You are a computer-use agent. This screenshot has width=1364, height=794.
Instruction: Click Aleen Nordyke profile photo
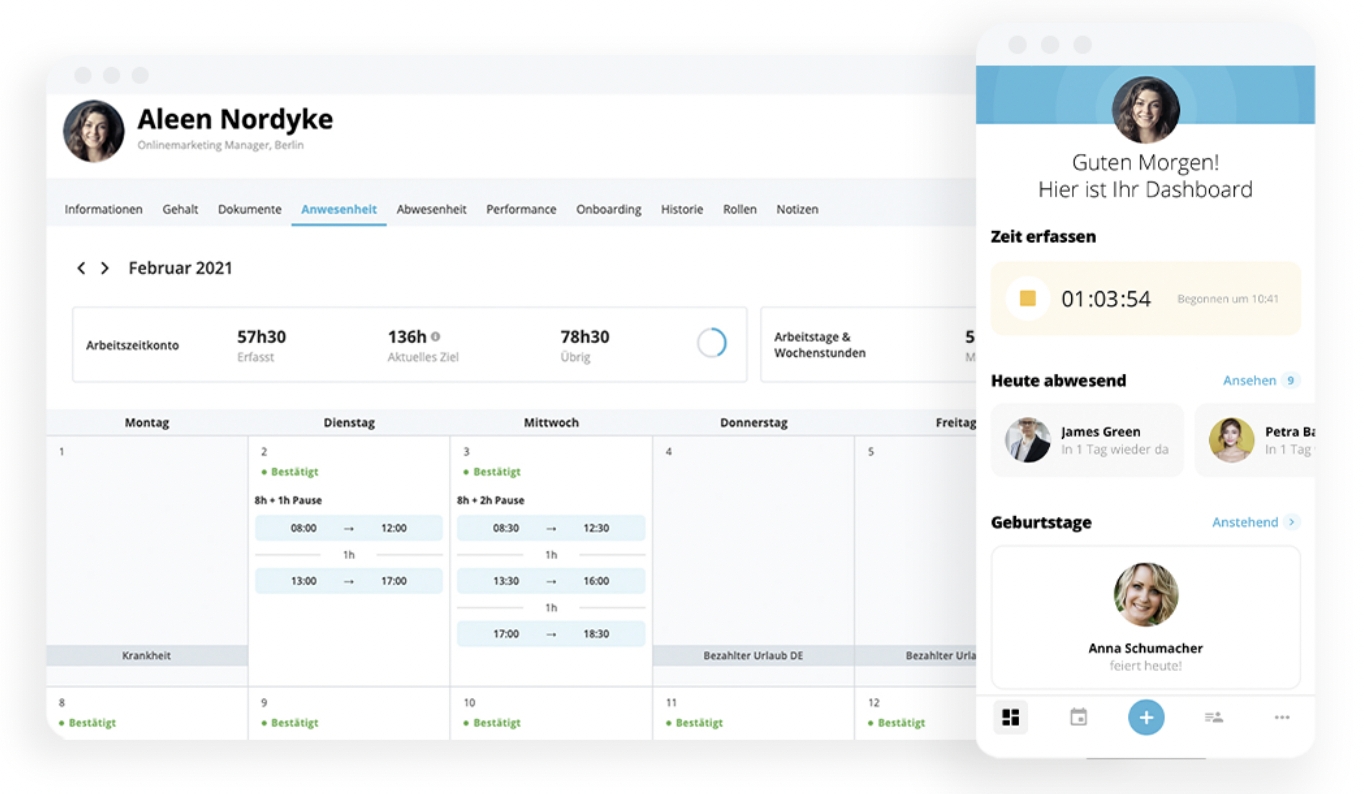94,131
